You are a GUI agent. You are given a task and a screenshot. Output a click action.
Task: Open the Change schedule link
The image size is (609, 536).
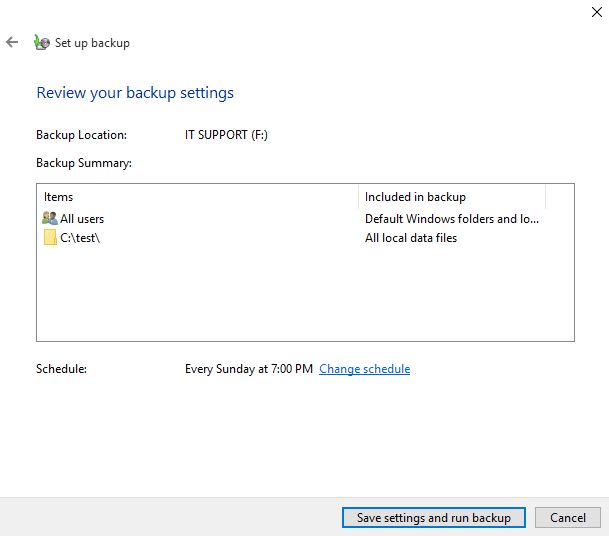(364, 369)
